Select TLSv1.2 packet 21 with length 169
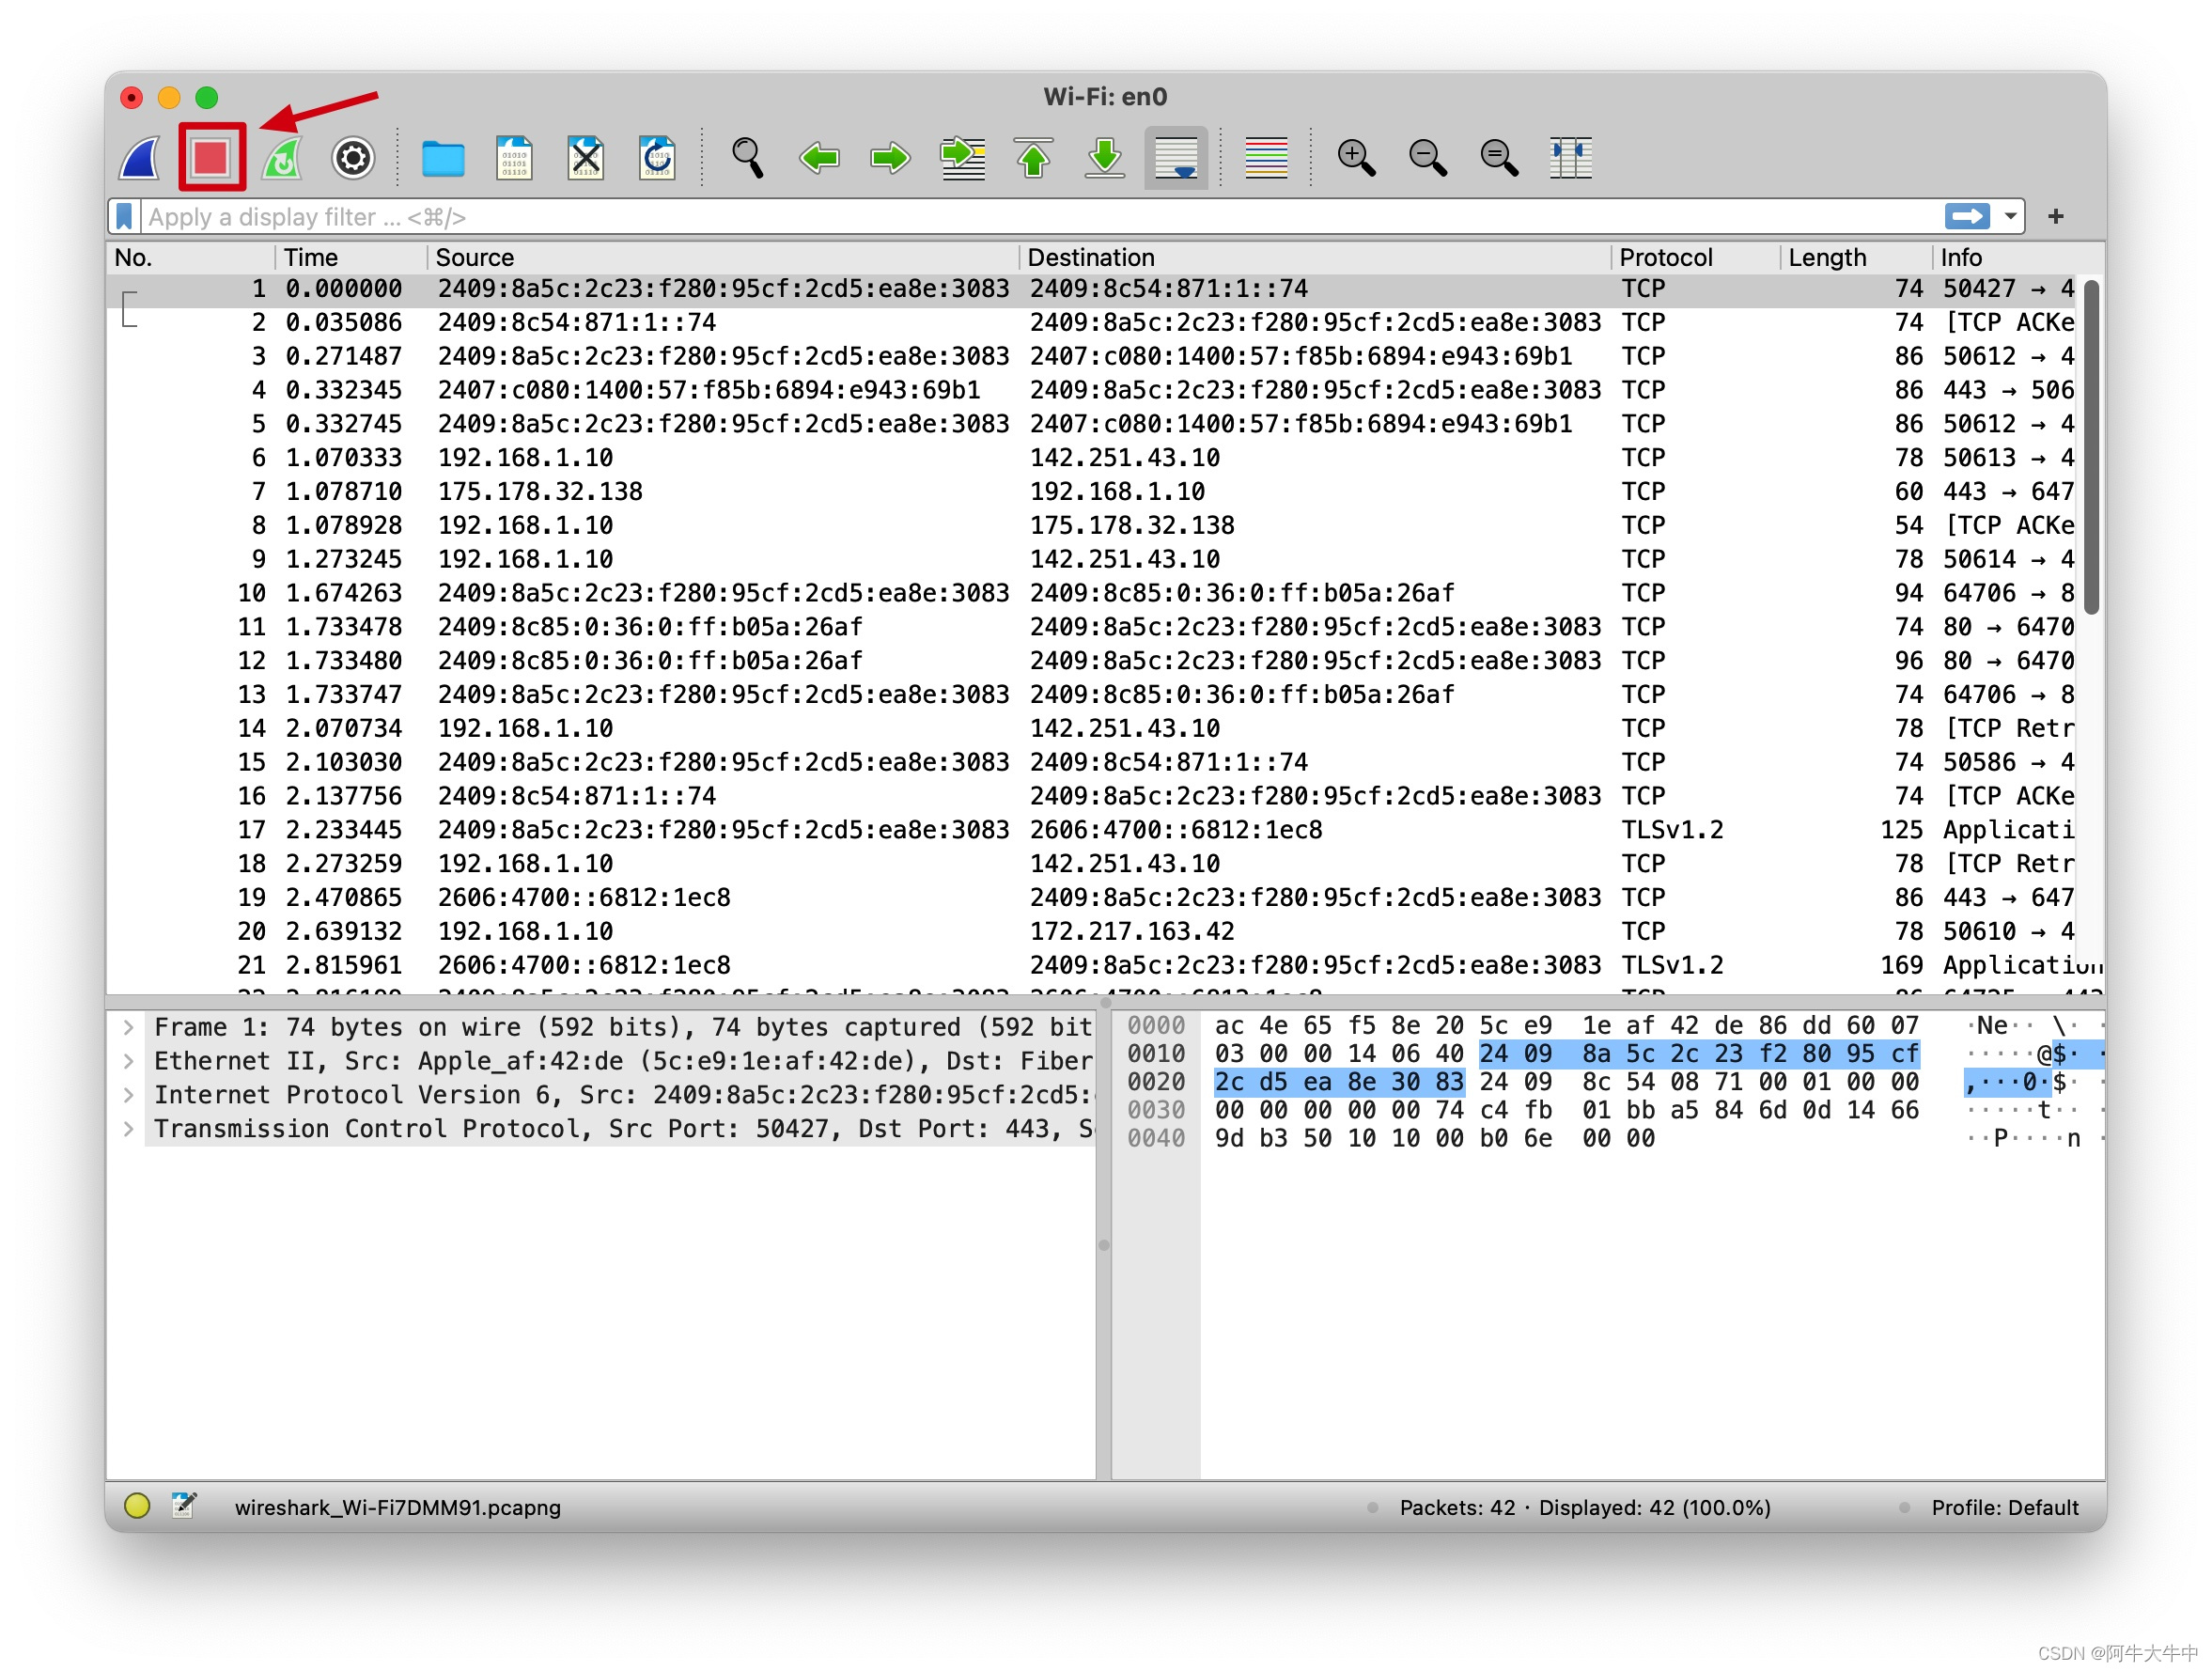 [1092, 966]
